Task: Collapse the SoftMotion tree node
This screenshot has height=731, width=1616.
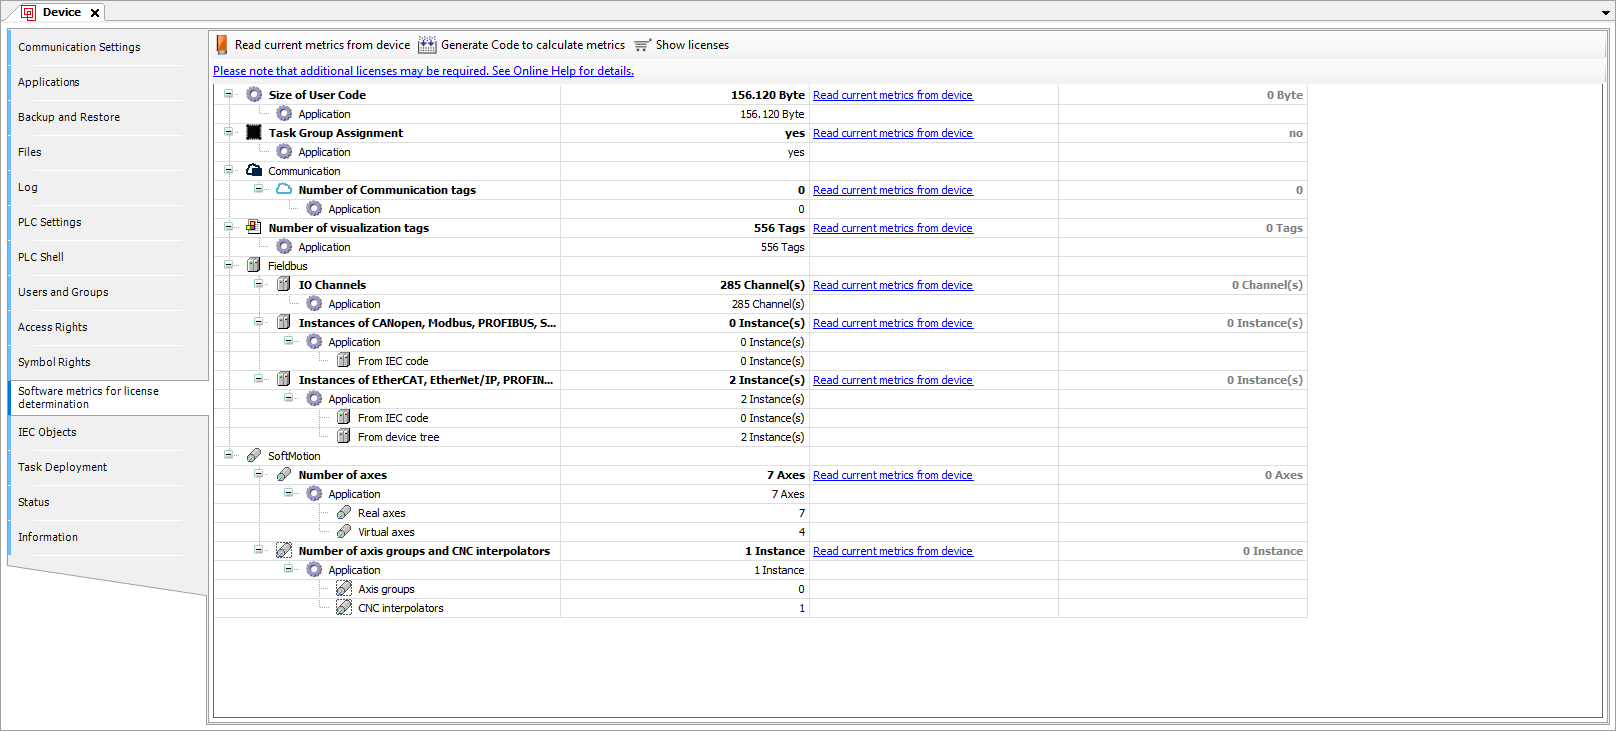Action: coord(228,455)
